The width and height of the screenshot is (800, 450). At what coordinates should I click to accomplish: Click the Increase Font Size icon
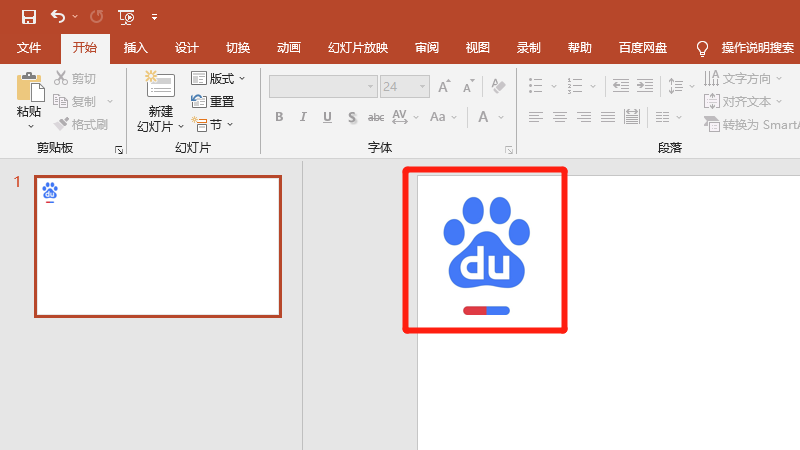pyautogui.click(x=444, y=87)
